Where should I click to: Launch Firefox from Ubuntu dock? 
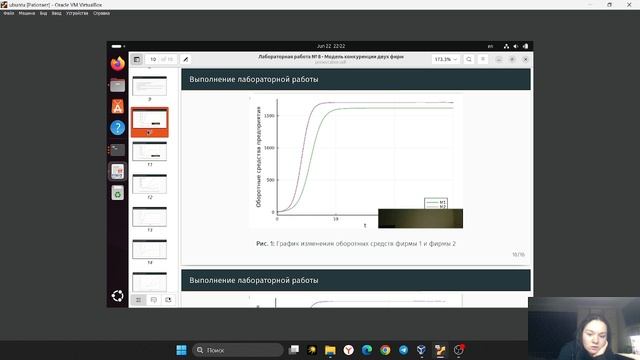pos(118,64)
